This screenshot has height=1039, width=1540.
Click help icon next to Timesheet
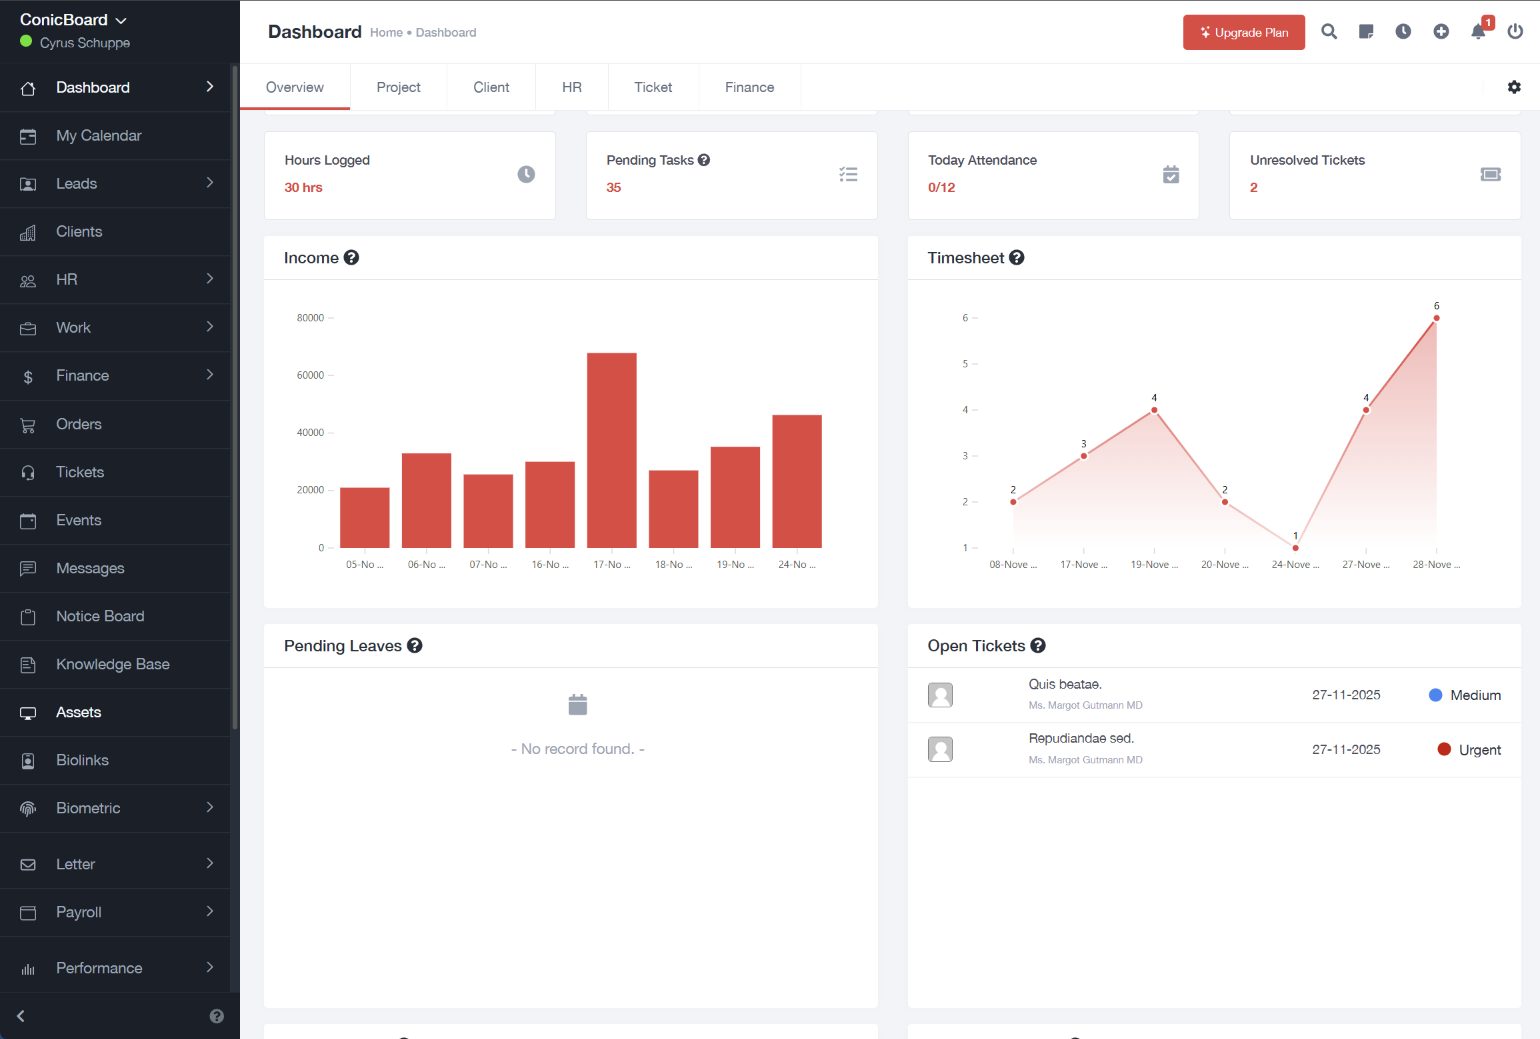click(1017, 257)
